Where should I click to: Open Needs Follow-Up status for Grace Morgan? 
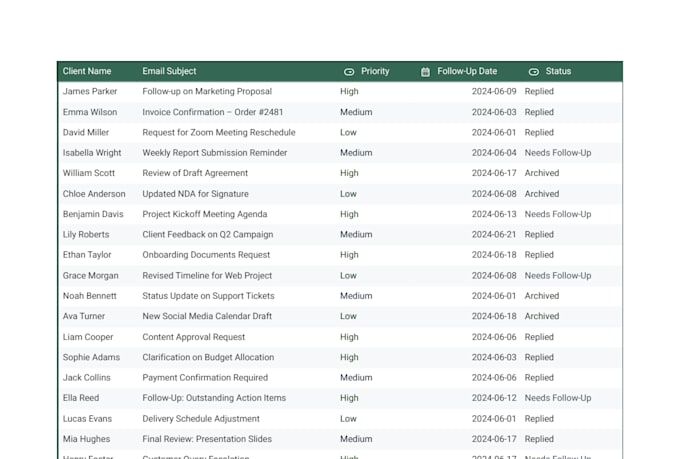point(558,275)
